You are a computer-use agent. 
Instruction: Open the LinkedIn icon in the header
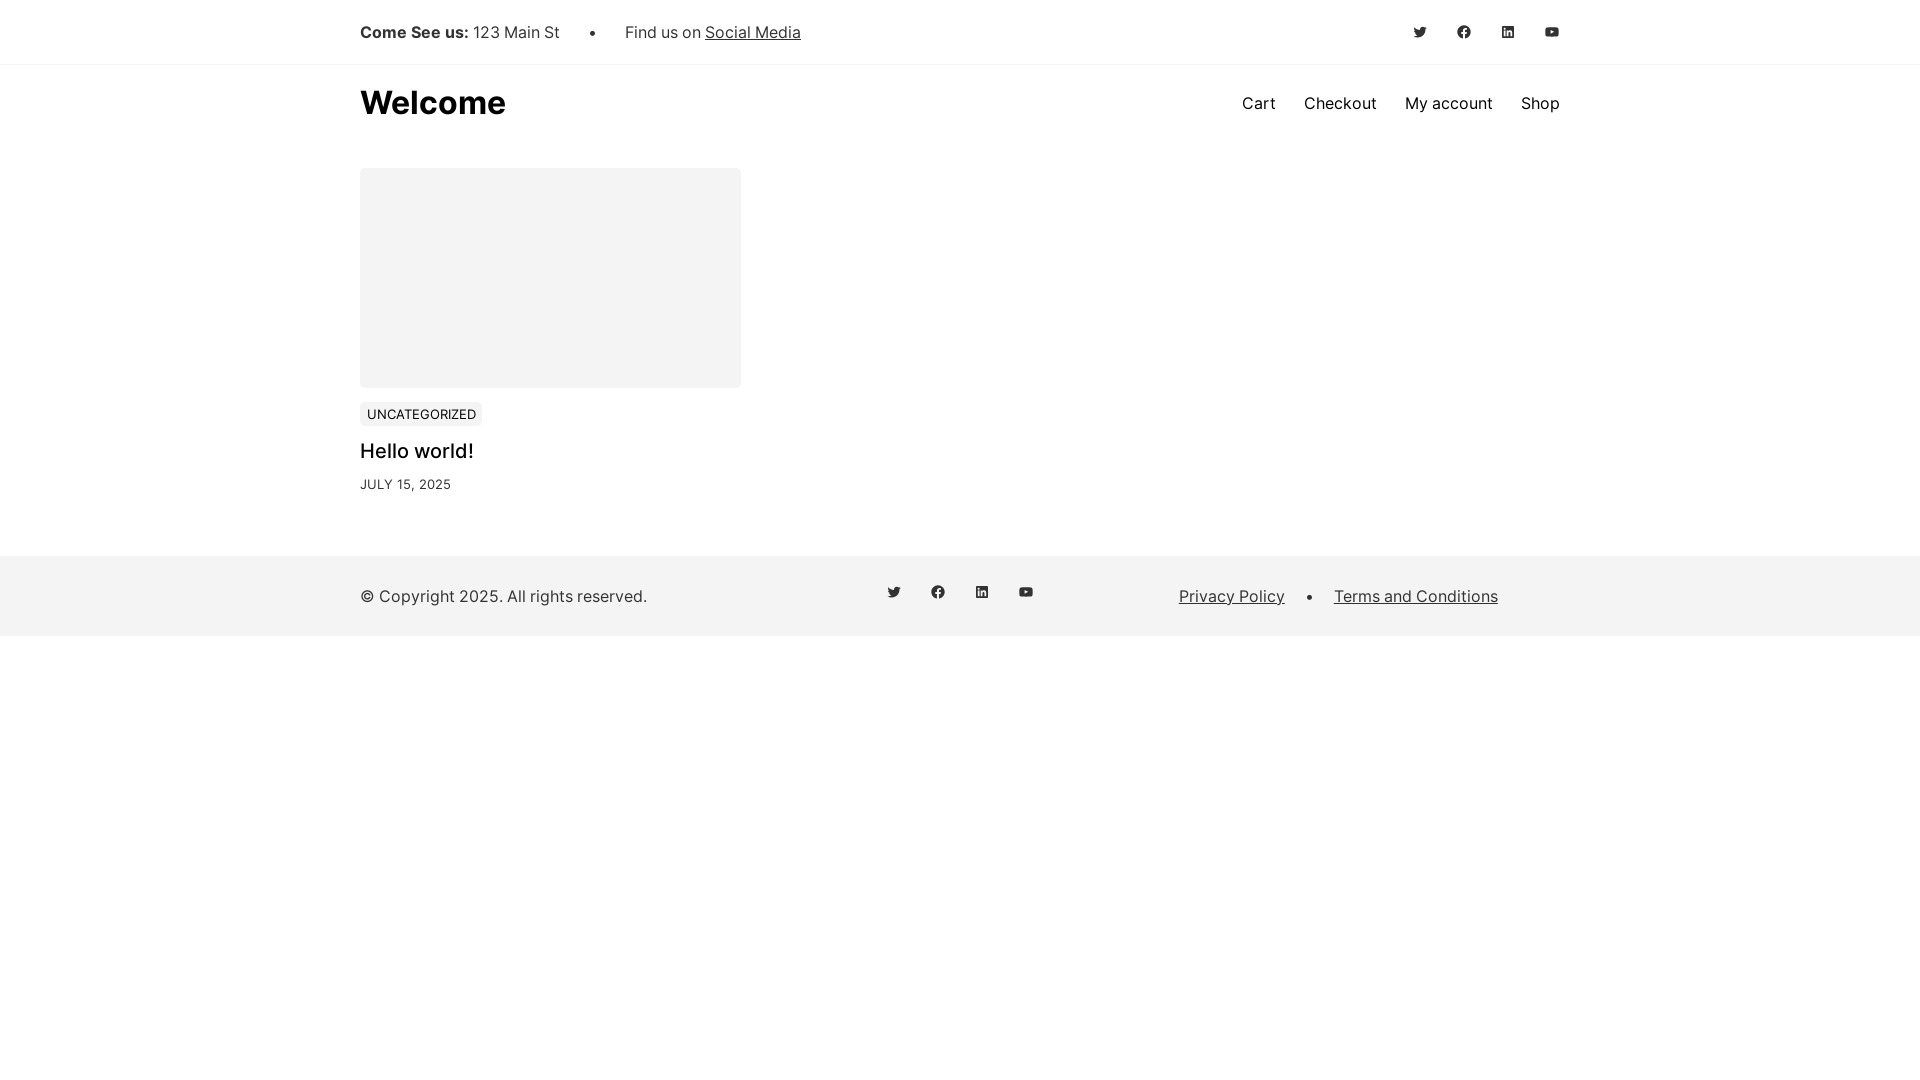1508,32
